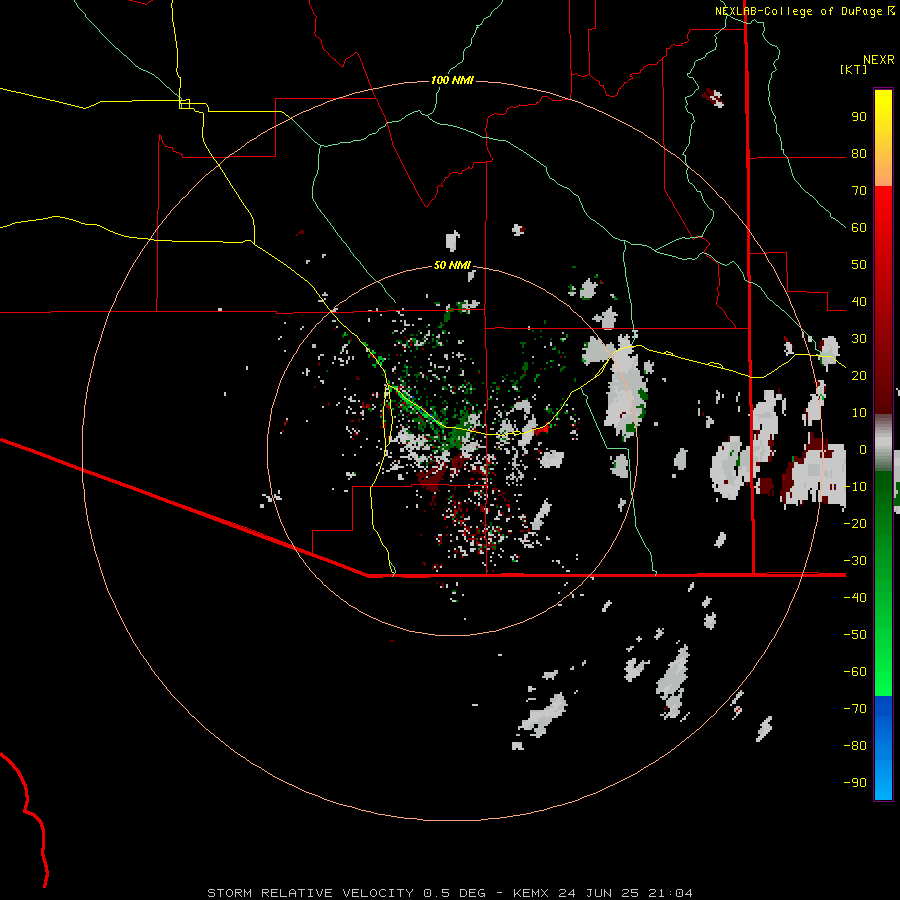Select the positive 90 knot scale label
The width and height of the screenshot is (900, 900).
click(859, 117)
